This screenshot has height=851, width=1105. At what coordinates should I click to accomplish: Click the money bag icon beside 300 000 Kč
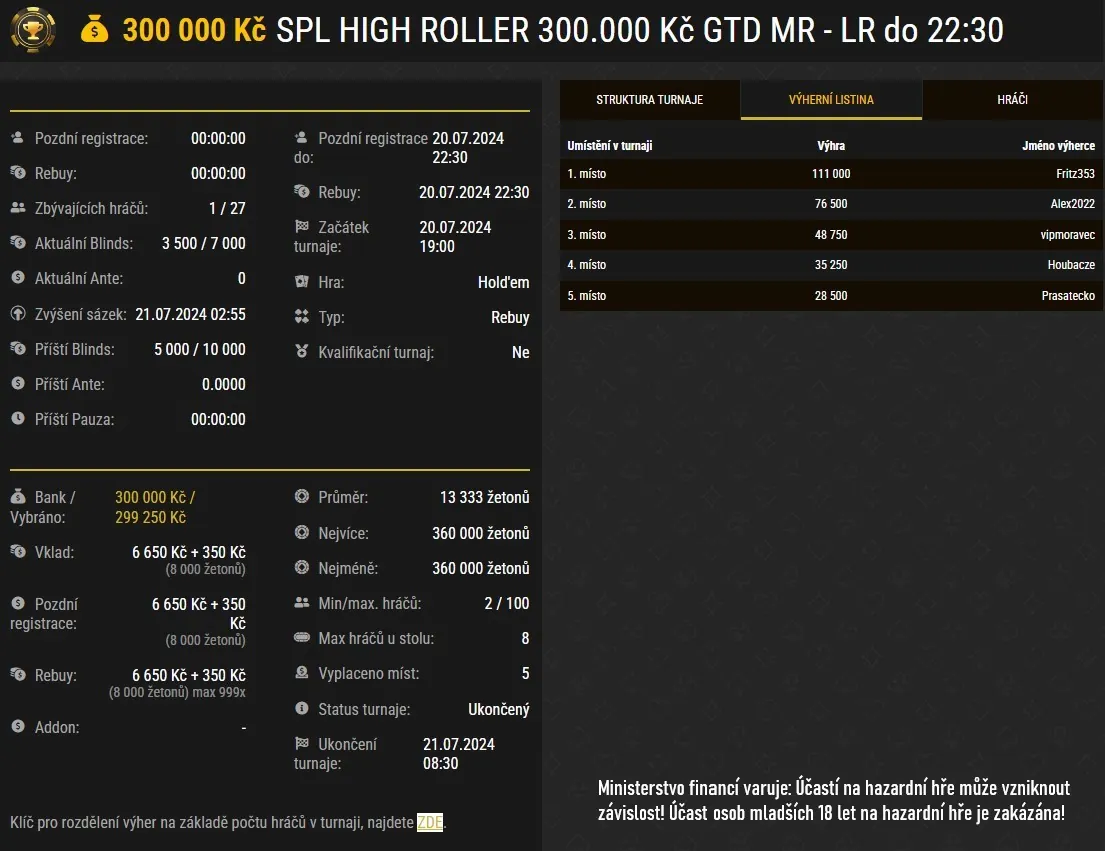tap(95, 30)
